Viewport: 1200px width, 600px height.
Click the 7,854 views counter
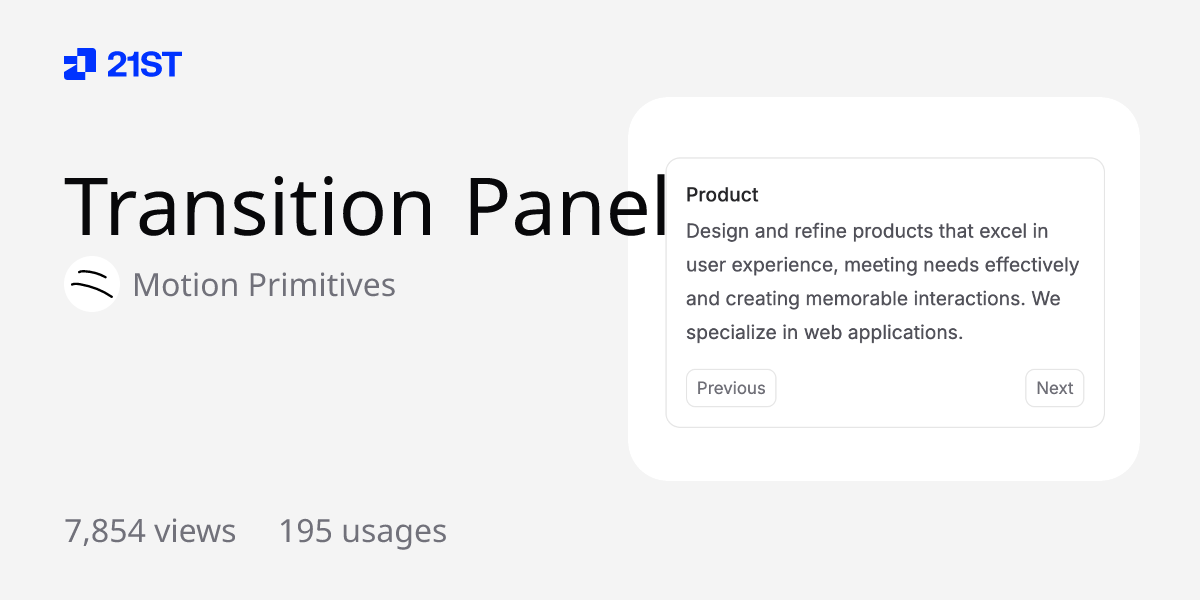coord(150,531)
